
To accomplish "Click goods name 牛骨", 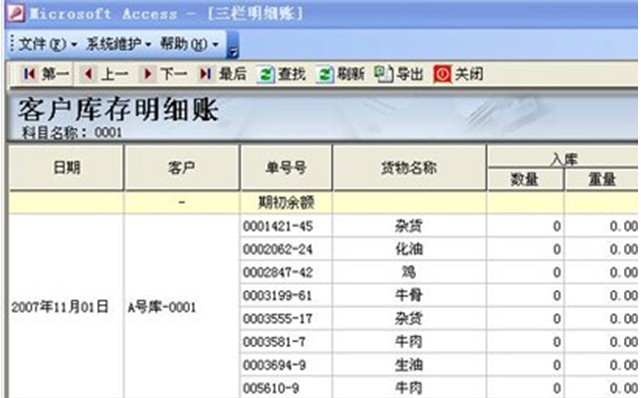I will [x=409, y=295].
